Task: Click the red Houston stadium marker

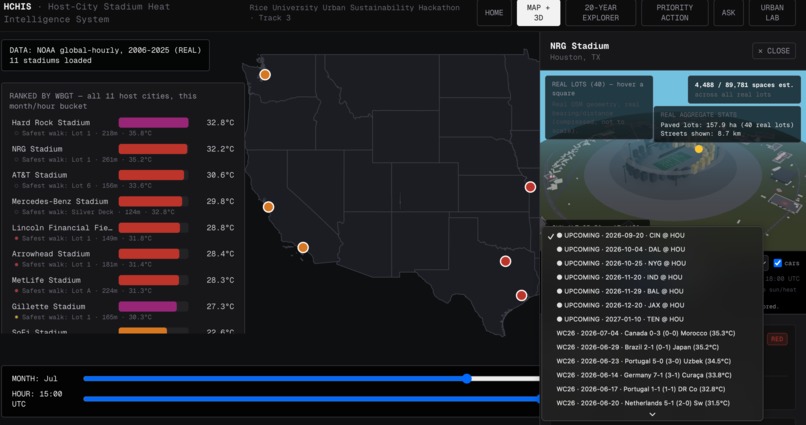Action: pyautogui.click(x=521, y=295)
